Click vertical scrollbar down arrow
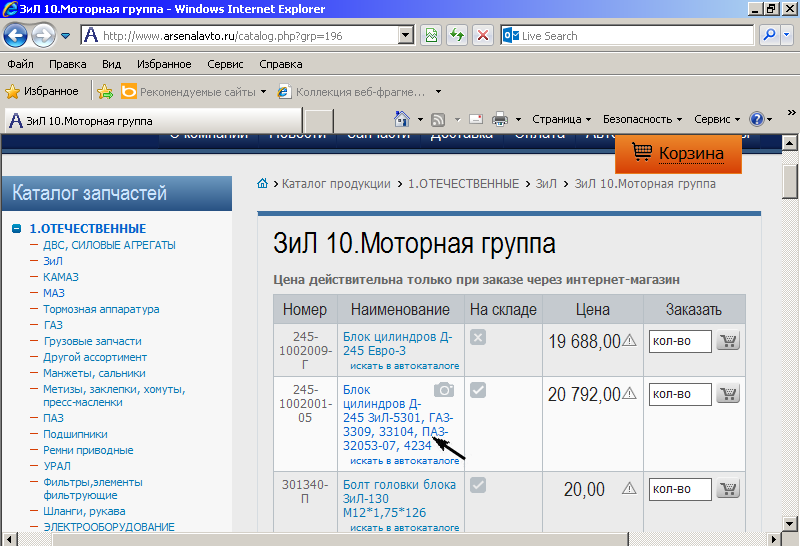800x546 pixels. click(790, 523)
